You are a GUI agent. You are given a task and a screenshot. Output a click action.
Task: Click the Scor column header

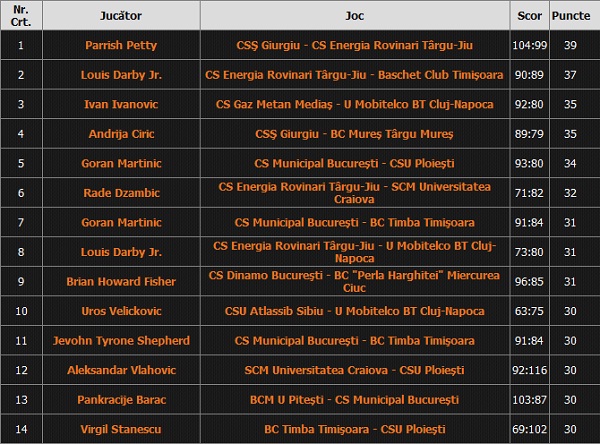530,17
